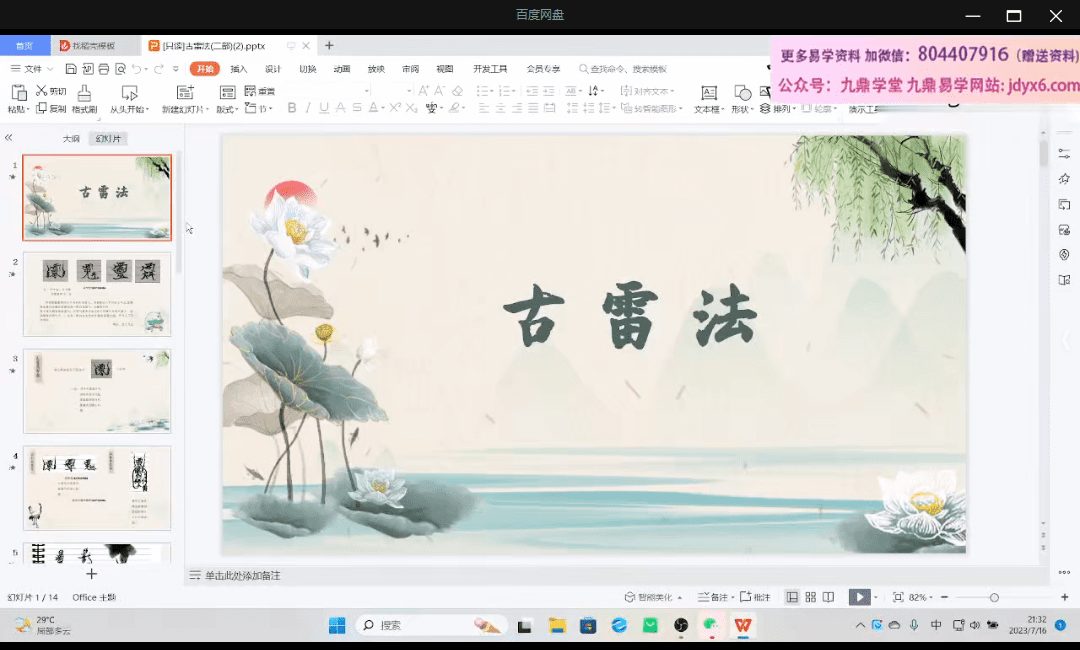Toggle Italic text formatting

point(308,108)
